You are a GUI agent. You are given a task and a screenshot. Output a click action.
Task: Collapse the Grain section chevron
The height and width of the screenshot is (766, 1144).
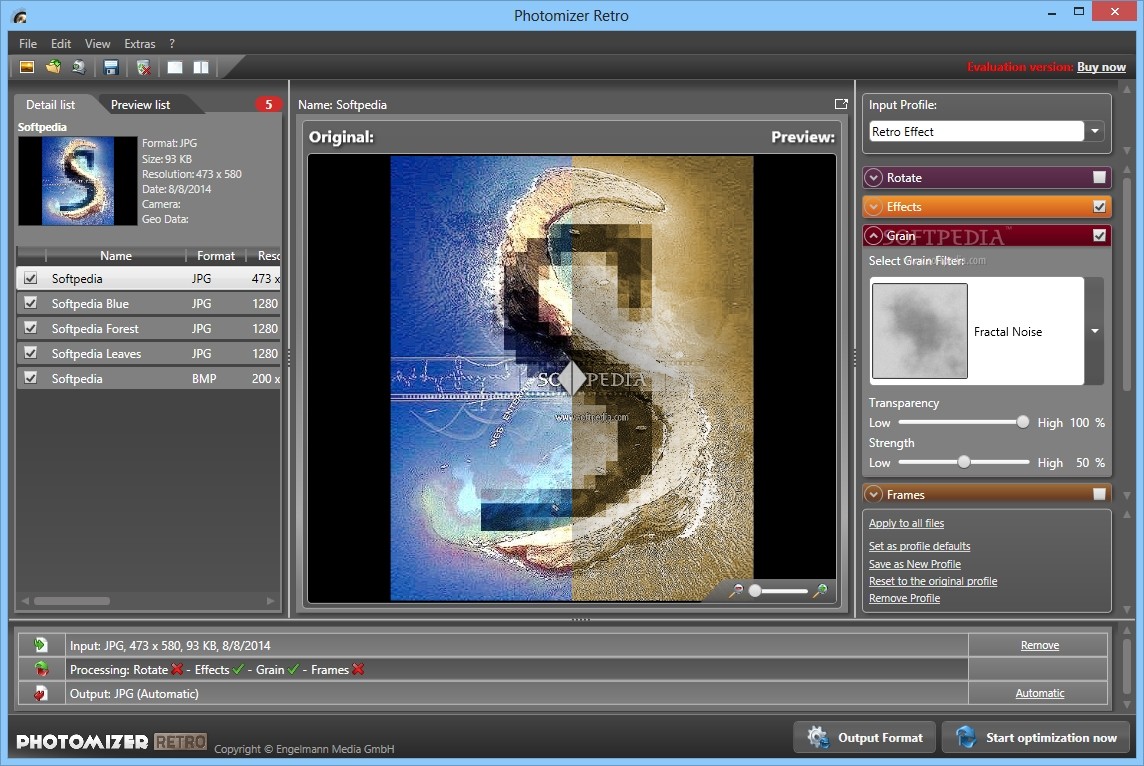point(874,236)
